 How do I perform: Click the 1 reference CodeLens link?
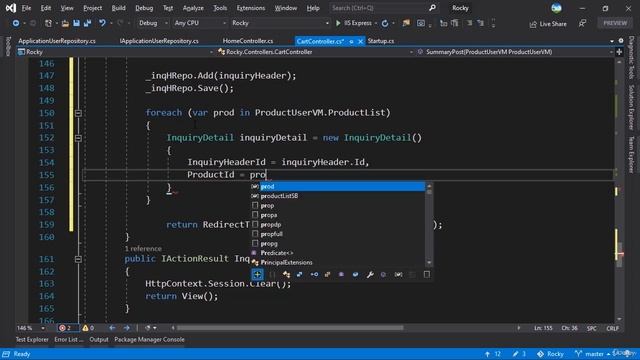point(143,249)
